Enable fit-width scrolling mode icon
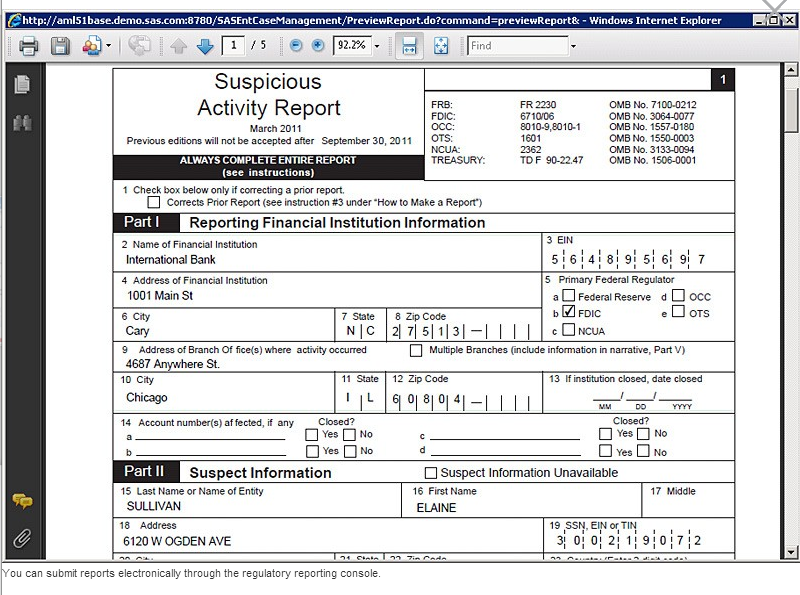This screenshot has width=800, height=595. coord(409,46)
